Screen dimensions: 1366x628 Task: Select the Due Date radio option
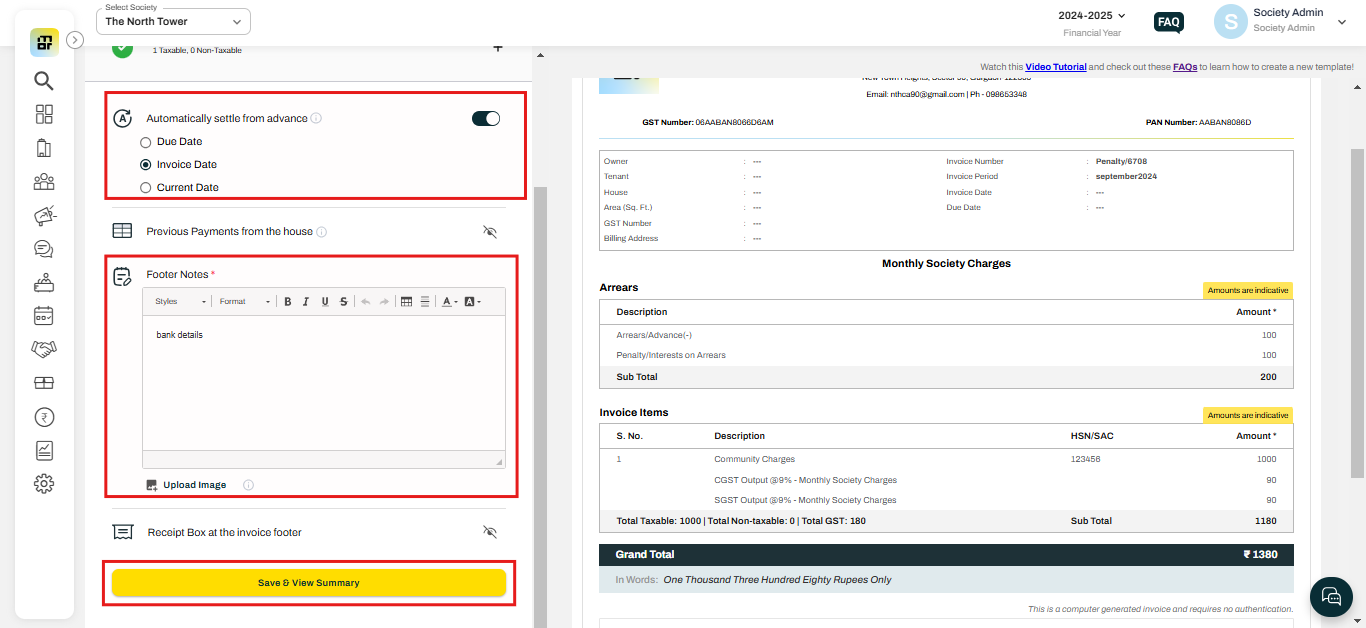click(x=146, y=141)
